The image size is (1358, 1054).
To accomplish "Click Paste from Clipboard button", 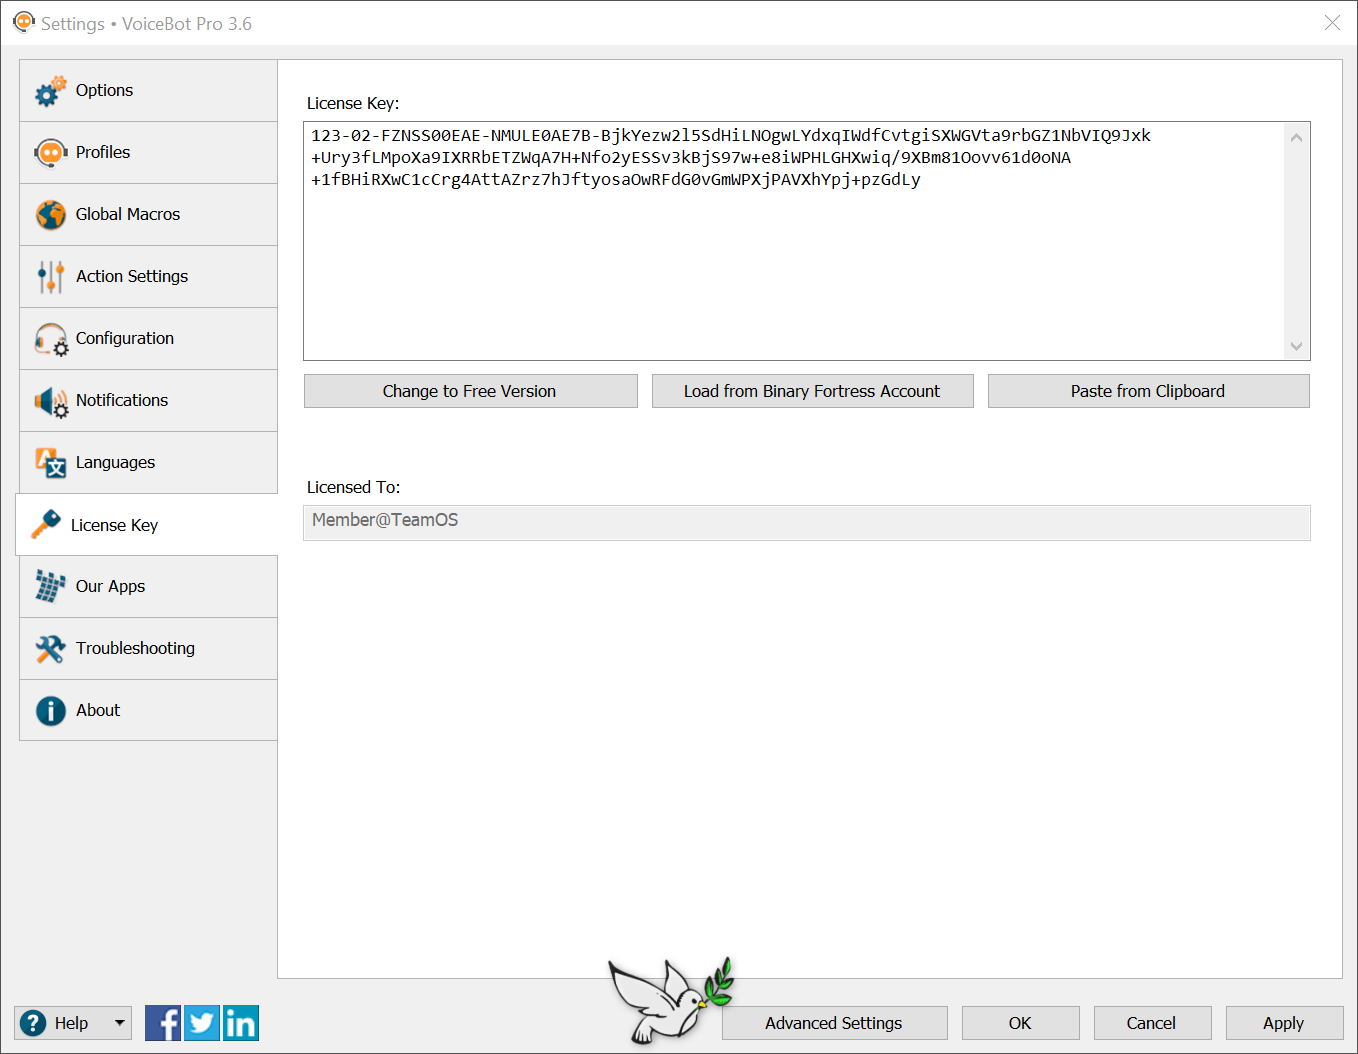I will click(x=1148, y=391).
